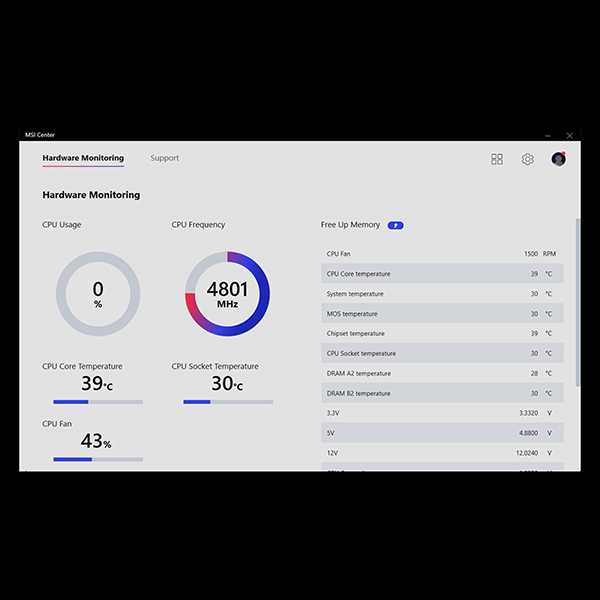Select the 12V voltage row
600x600 pixels.
coord(442,453)
